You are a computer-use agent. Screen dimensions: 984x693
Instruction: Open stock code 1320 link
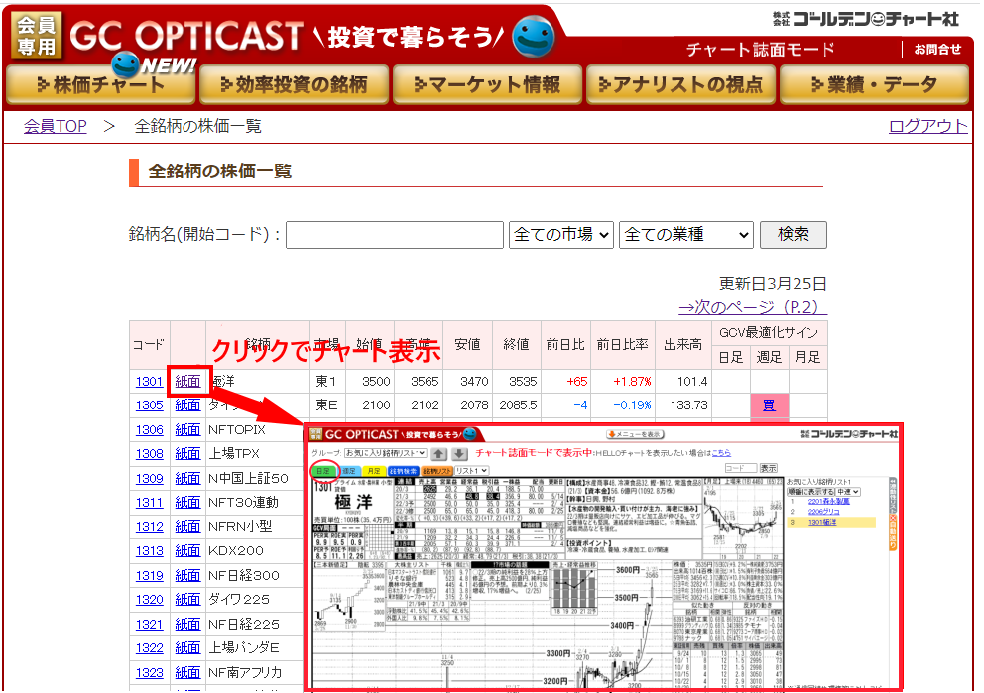click(149, 600)
